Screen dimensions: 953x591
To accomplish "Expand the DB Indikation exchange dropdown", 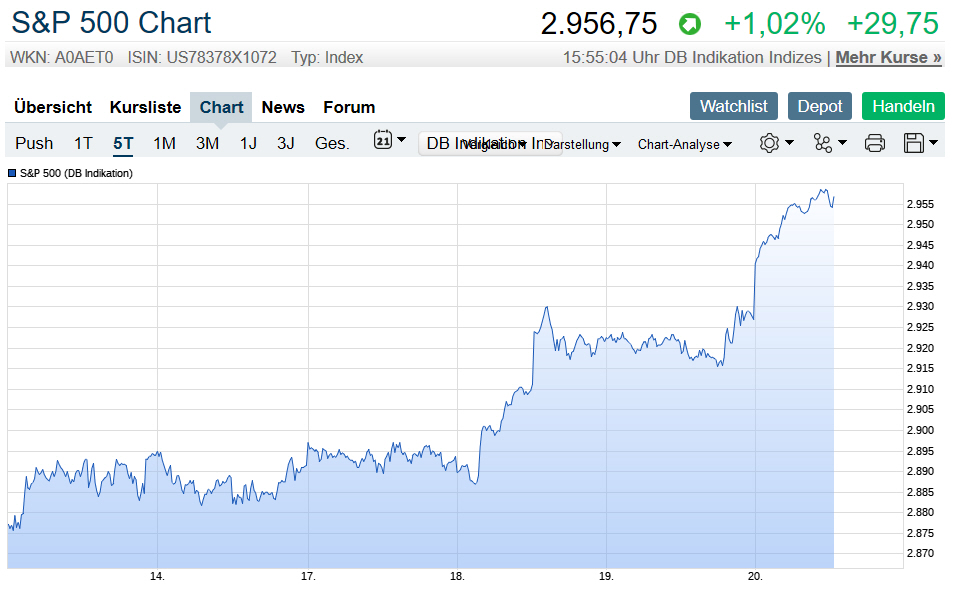I will click(x=490, y=143).
